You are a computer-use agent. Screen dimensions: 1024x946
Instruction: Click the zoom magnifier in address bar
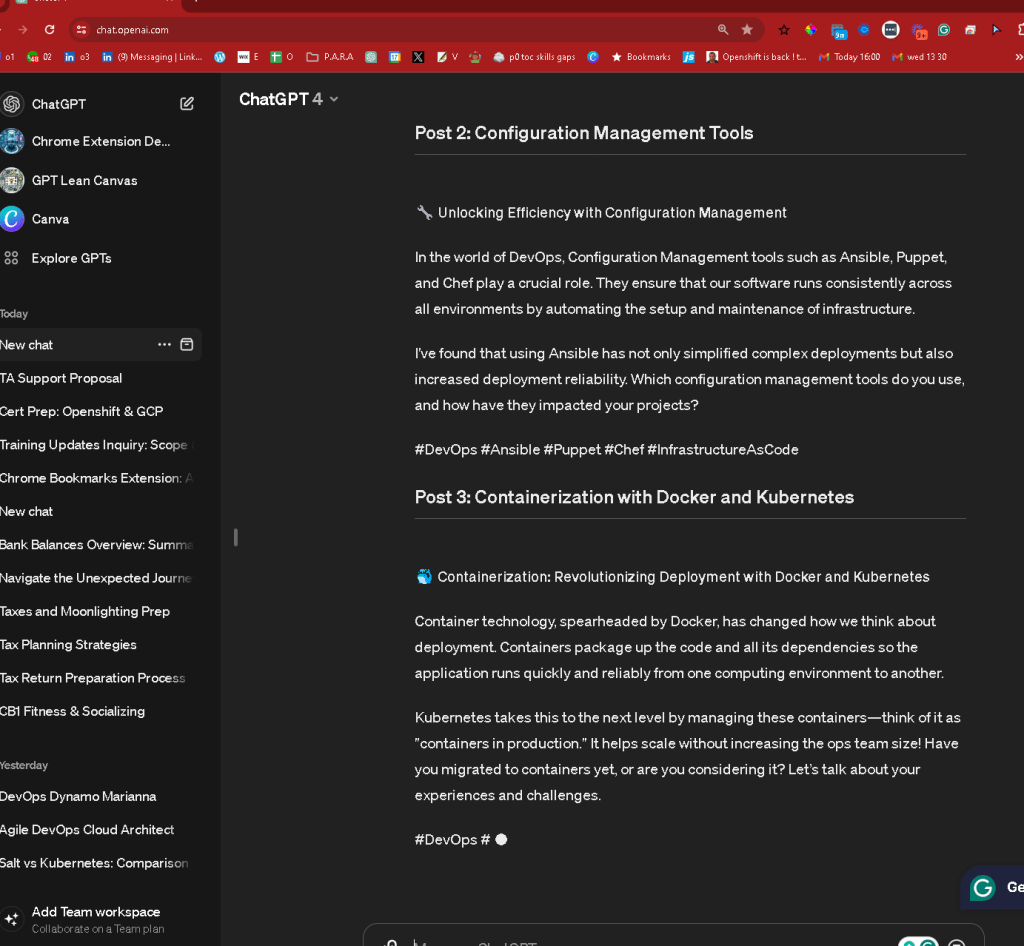pos(723,30)
